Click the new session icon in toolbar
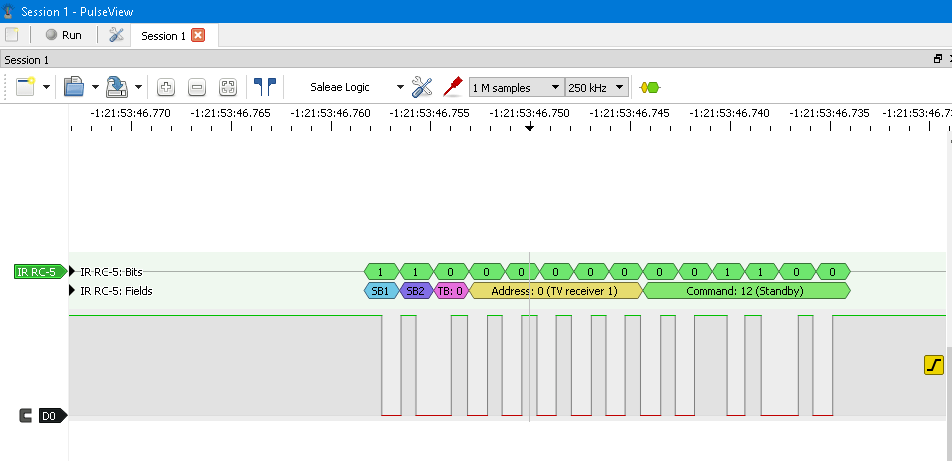 click(26, 87)
